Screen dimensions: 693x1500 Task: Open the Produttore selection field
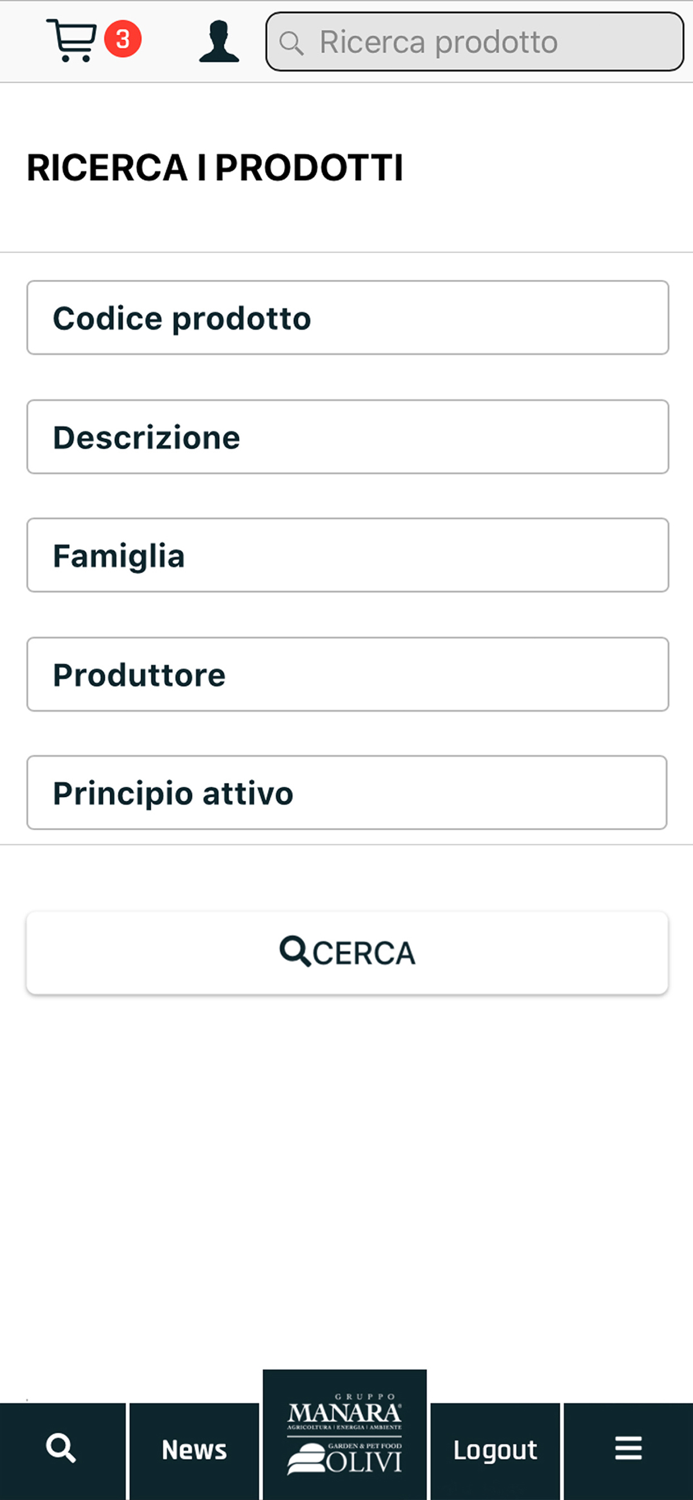point(347,674)
